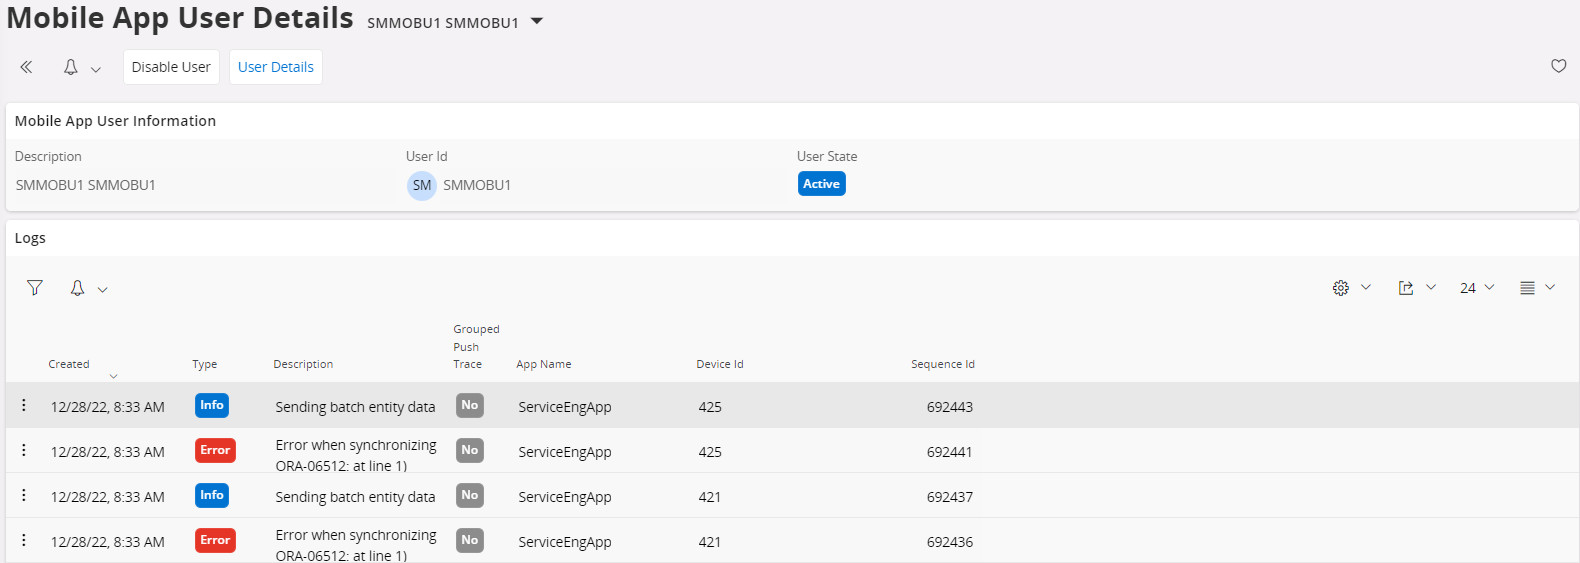The image size is (1580, 563).
Task: Click the list view layout icon
Action: point(1527,288)
